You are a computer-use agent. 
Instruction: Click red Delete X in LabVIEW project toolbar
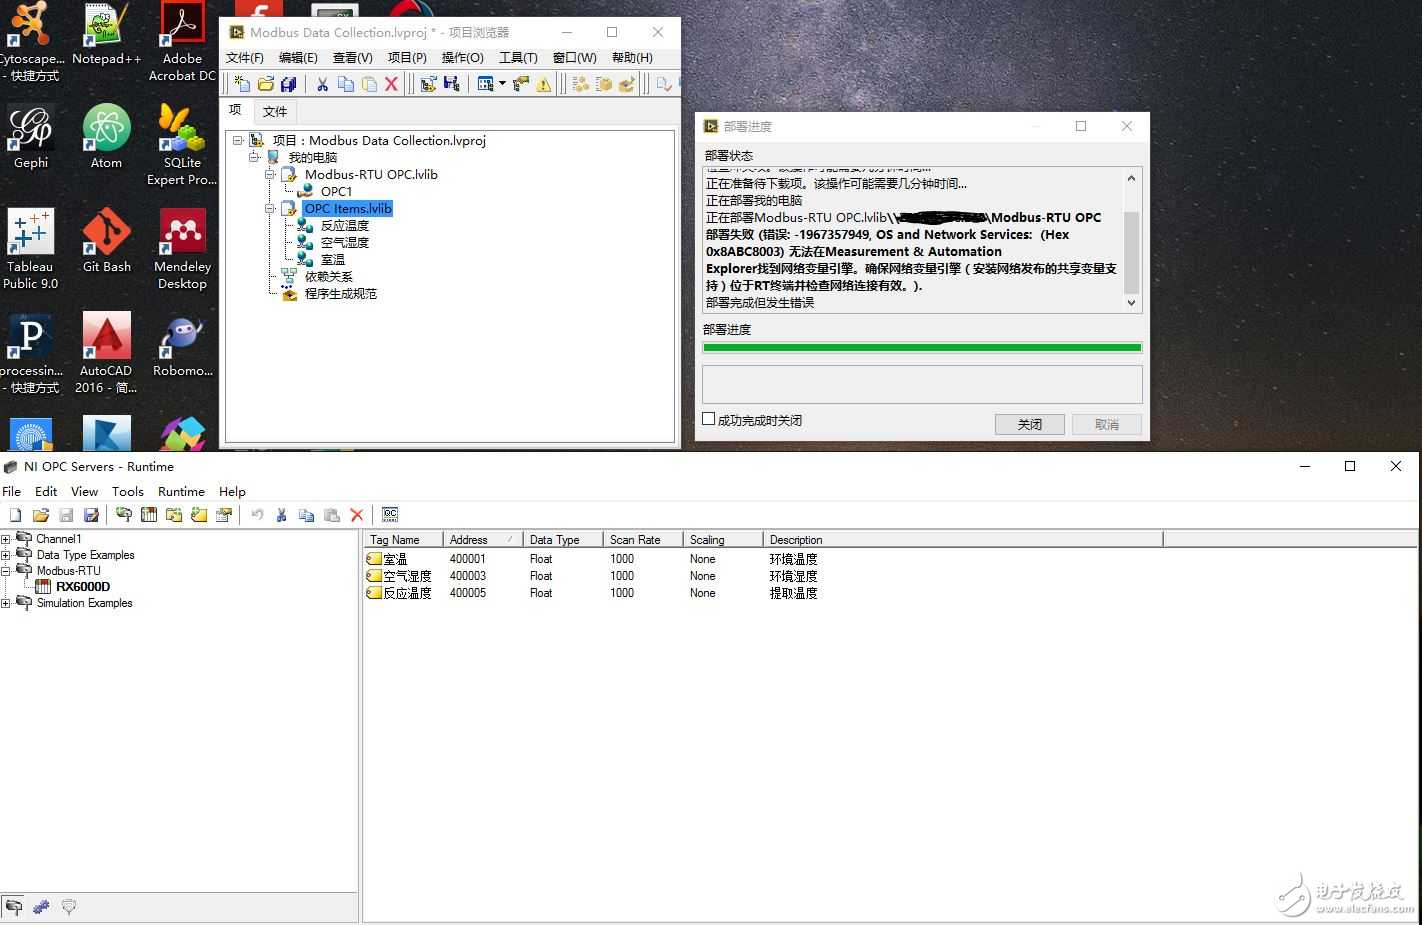pyautogui.click(x=391, y=84)
